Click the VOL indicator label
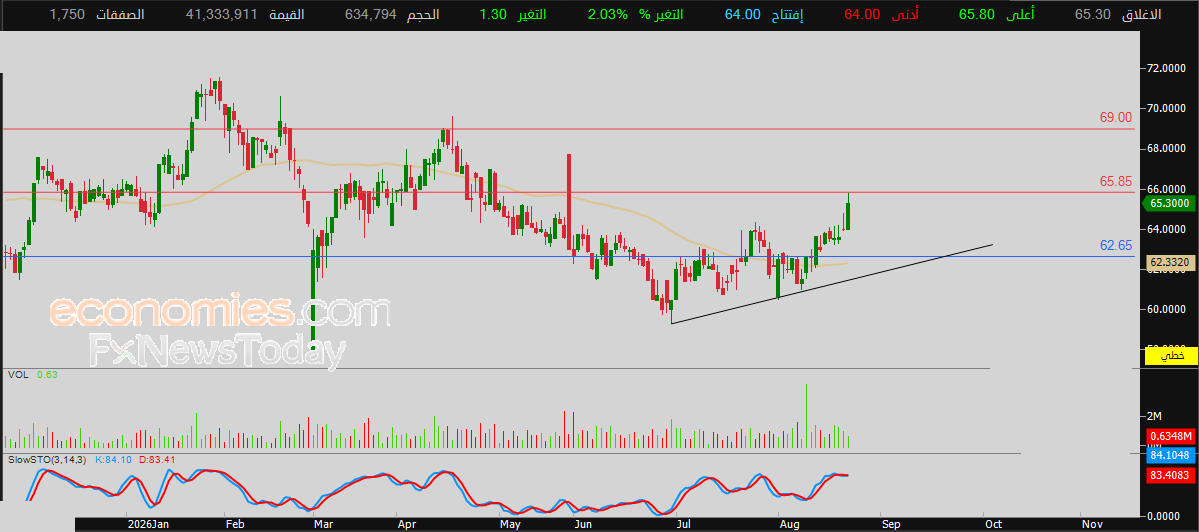Viewport: 1199px width, 532px height. [x=18, y=375]
